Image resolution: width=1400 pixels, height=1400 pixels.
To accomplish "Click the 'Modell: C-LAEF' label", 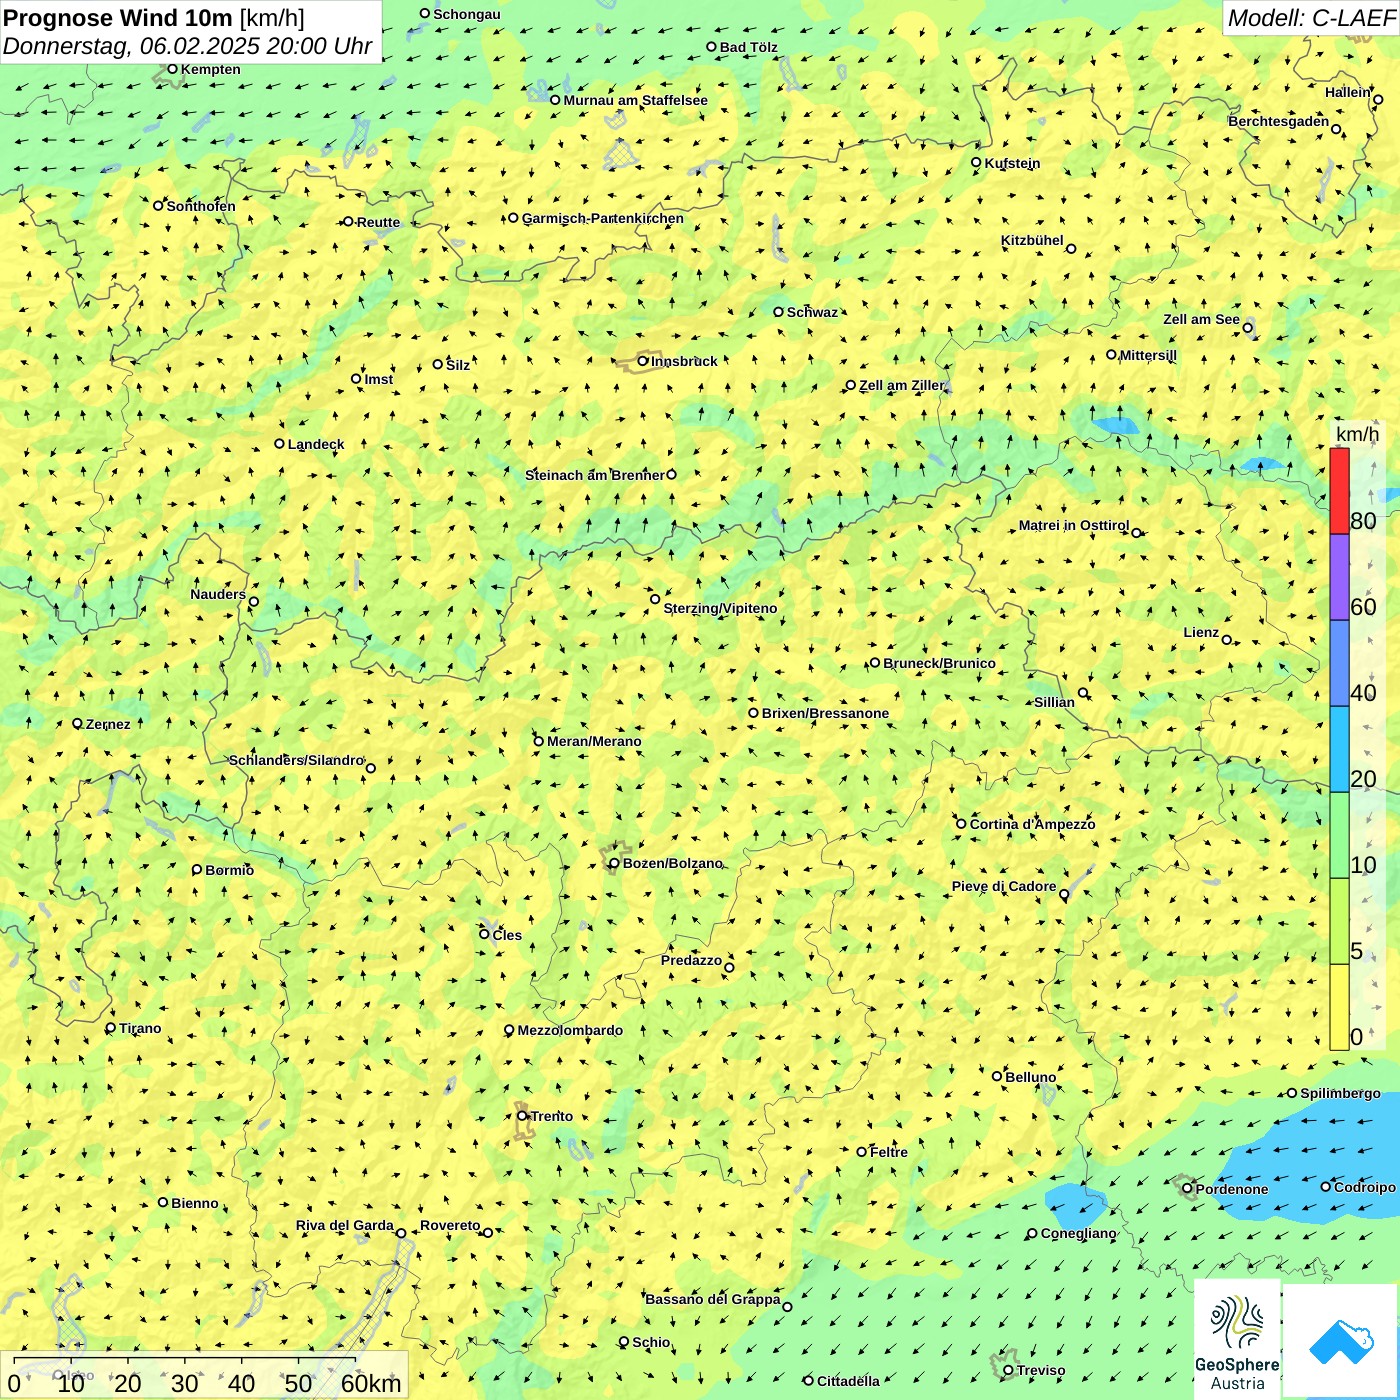I will [x=1311, y=17].
